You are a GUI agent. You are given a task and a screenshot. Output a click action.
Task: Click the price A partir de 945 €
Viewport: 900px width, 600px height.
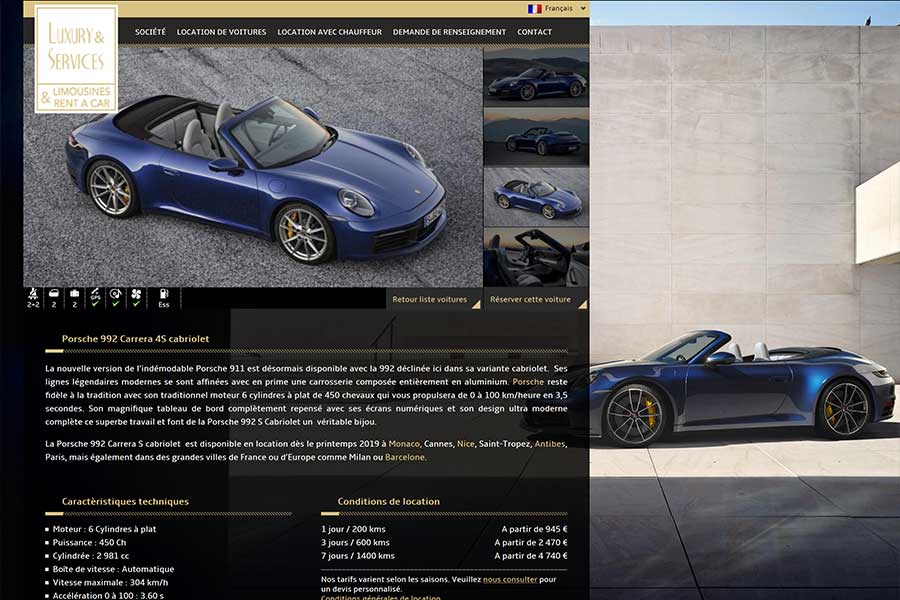point(534,529)
